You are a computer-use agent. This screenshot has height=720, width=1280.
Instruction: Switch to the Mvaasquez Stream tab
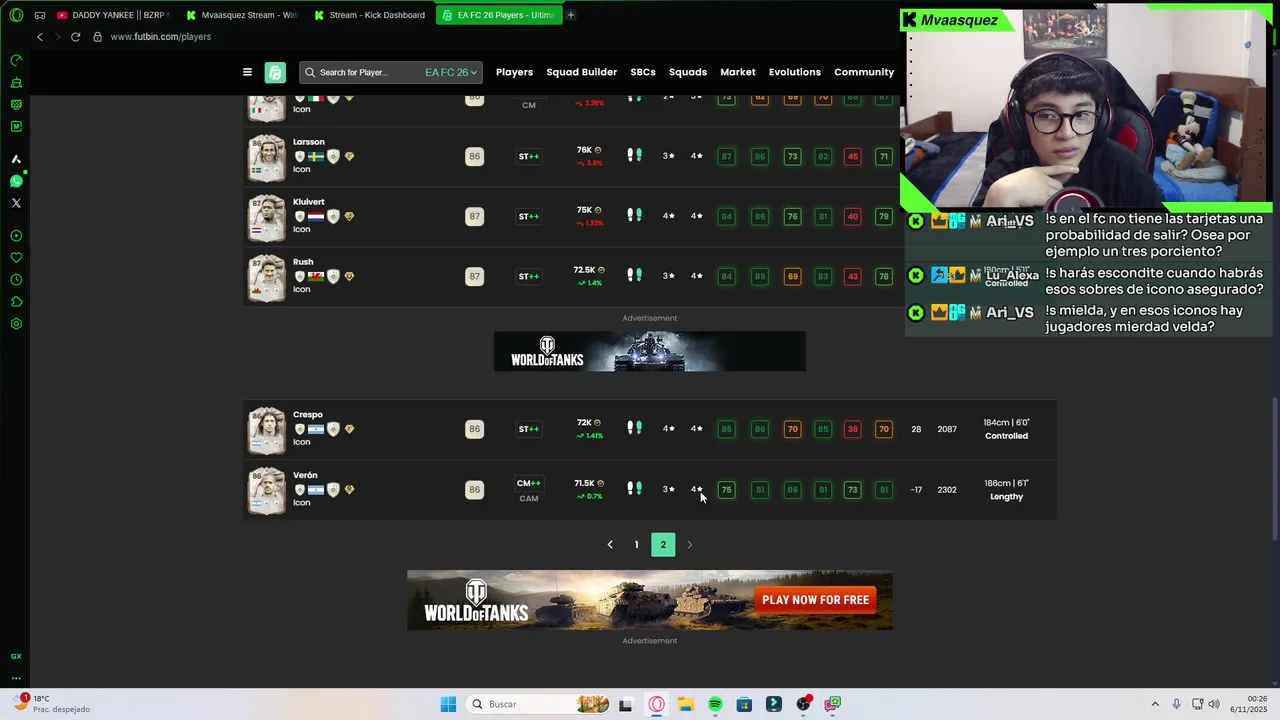241,15
